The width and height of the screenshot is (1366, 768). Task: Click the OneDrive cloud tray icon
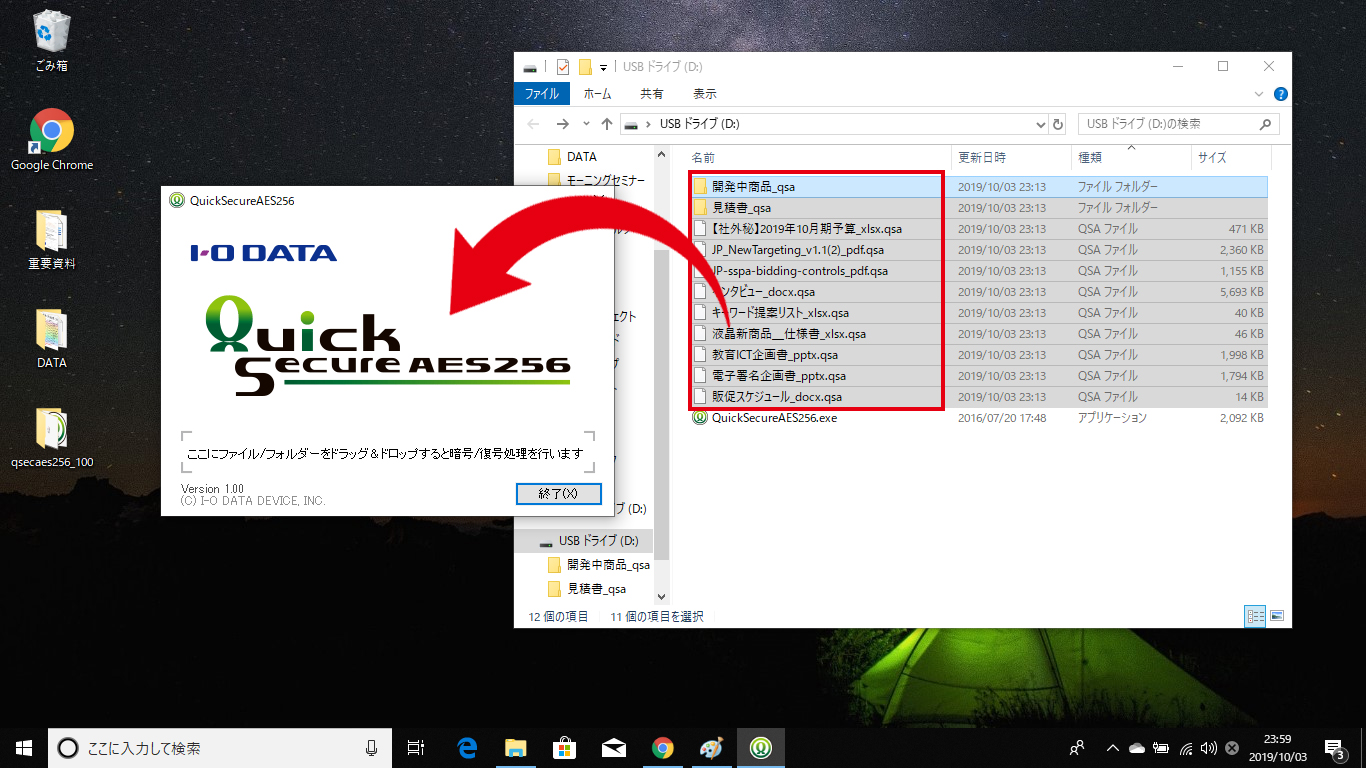click(1137, 747)
